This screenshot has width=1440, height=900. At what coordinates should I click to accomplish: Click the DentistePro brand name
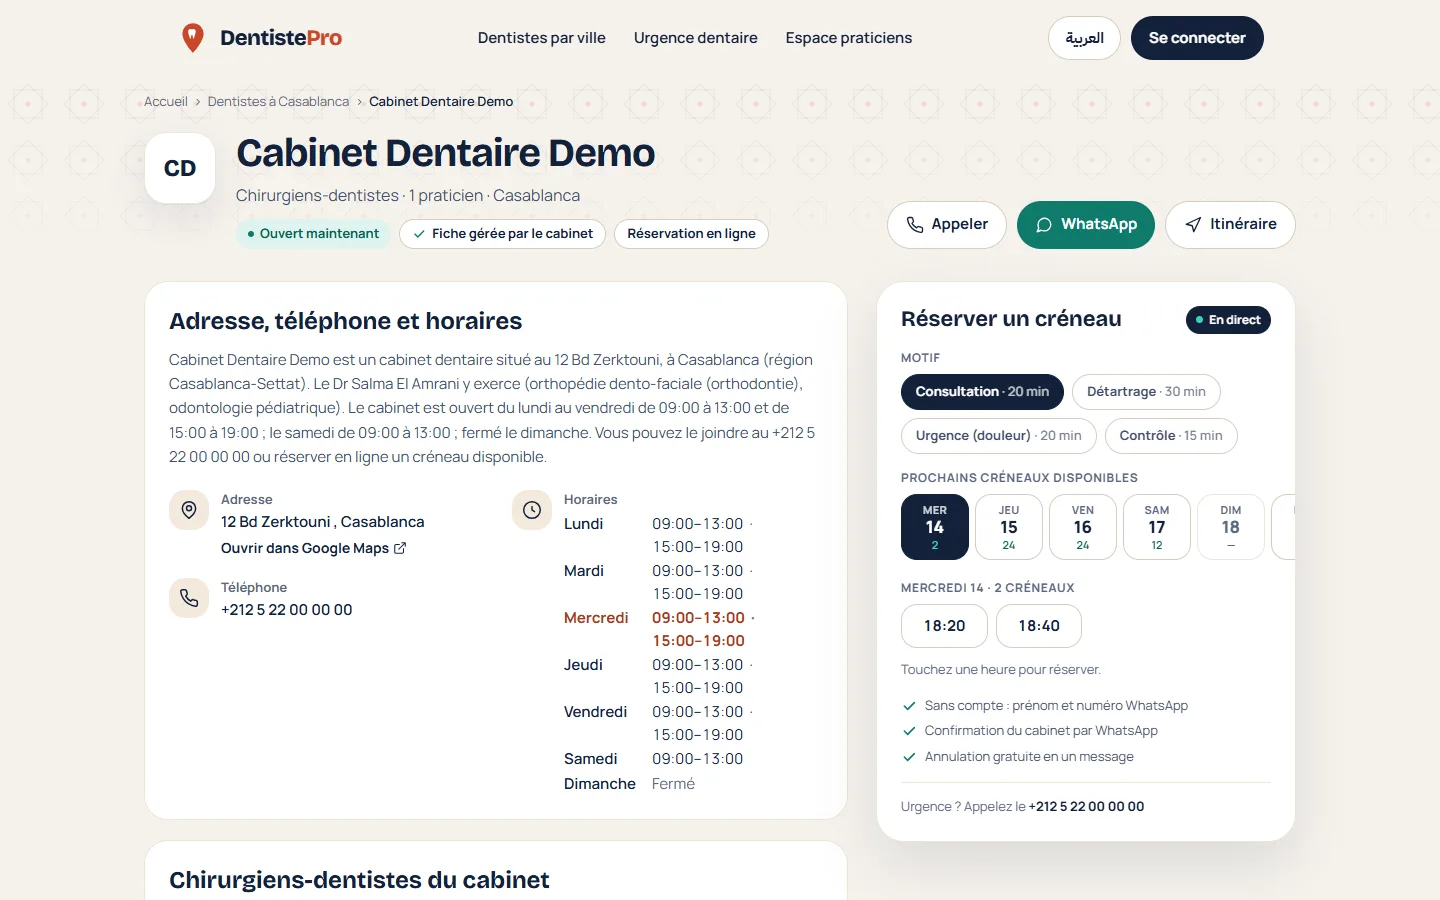pyautogui.click(x=281, y=38)
